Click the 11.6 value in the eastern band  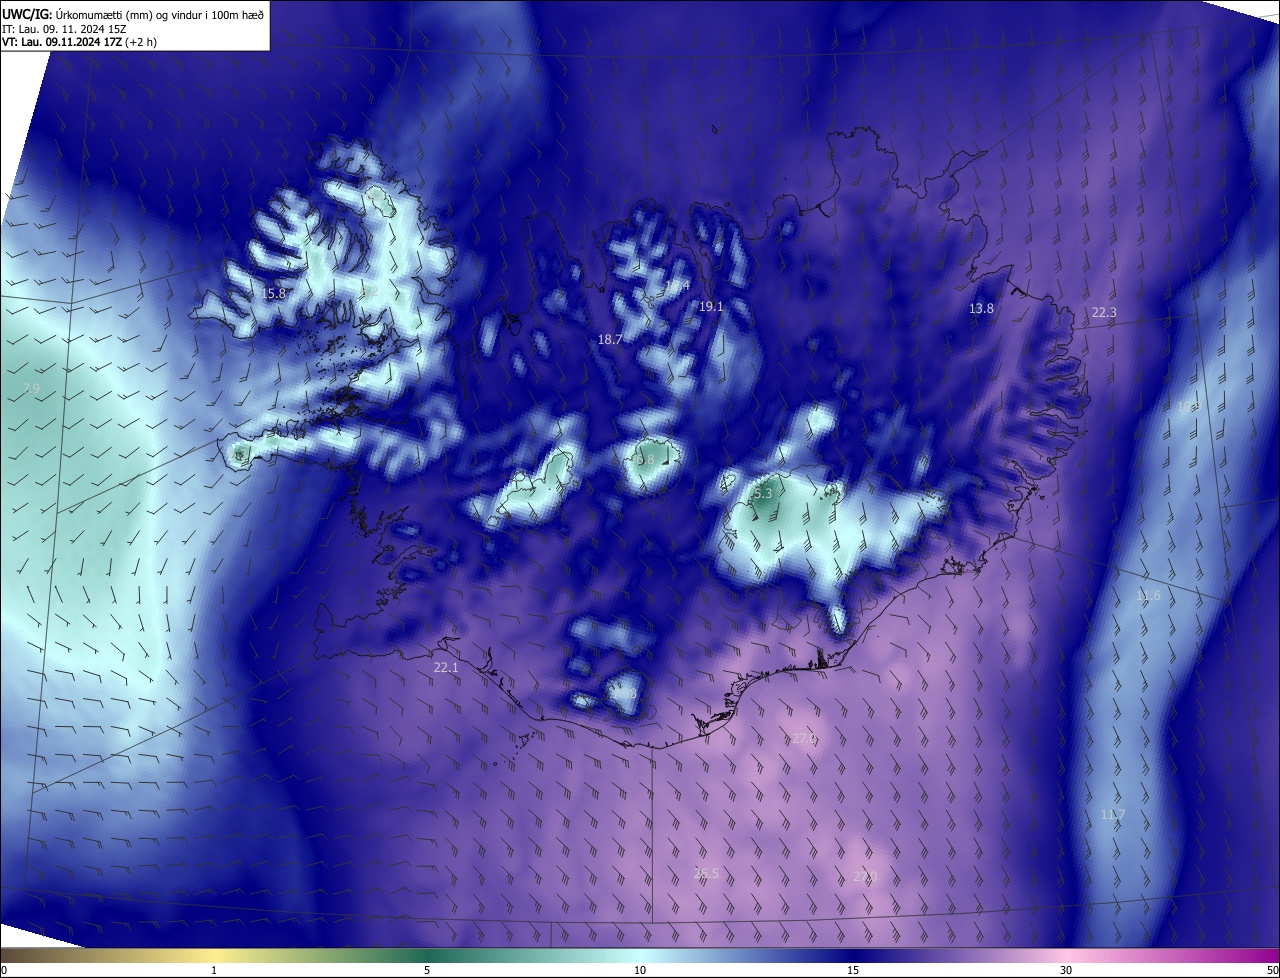click(1148, 596)
